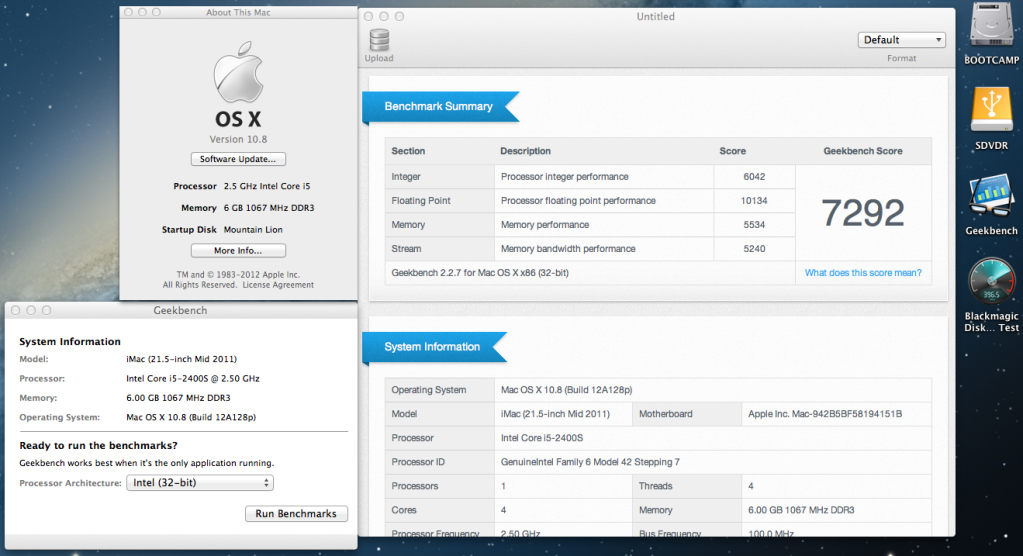Click the License Agreement link
This screenshot has width=1023, height=556.
point(278,285)
